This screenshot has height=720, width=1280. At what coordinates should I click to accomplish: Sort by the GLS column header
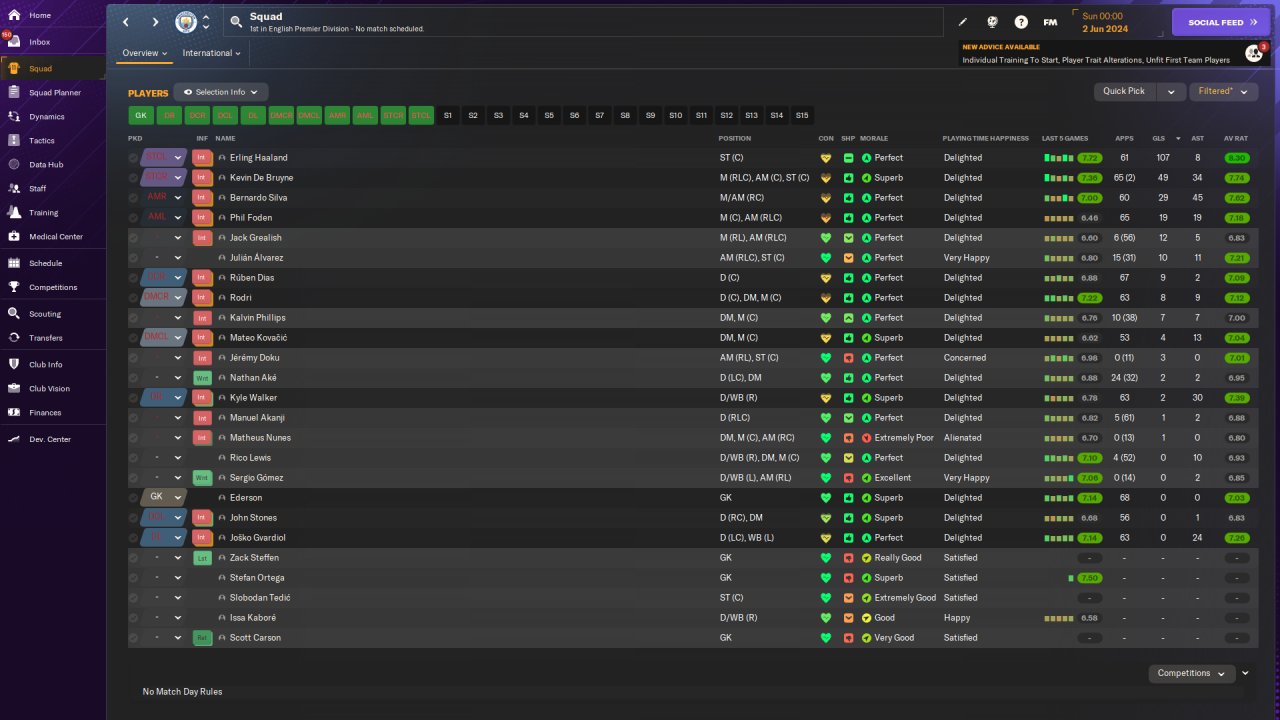1159,138
